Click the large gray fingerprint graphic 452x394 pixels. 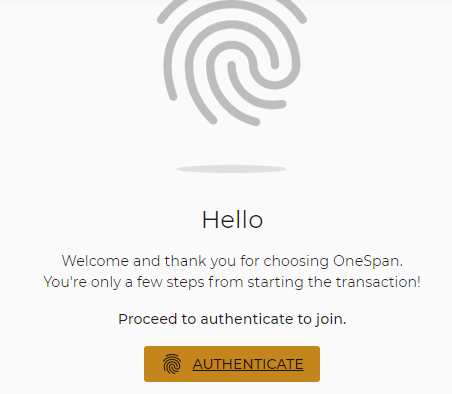232,62
